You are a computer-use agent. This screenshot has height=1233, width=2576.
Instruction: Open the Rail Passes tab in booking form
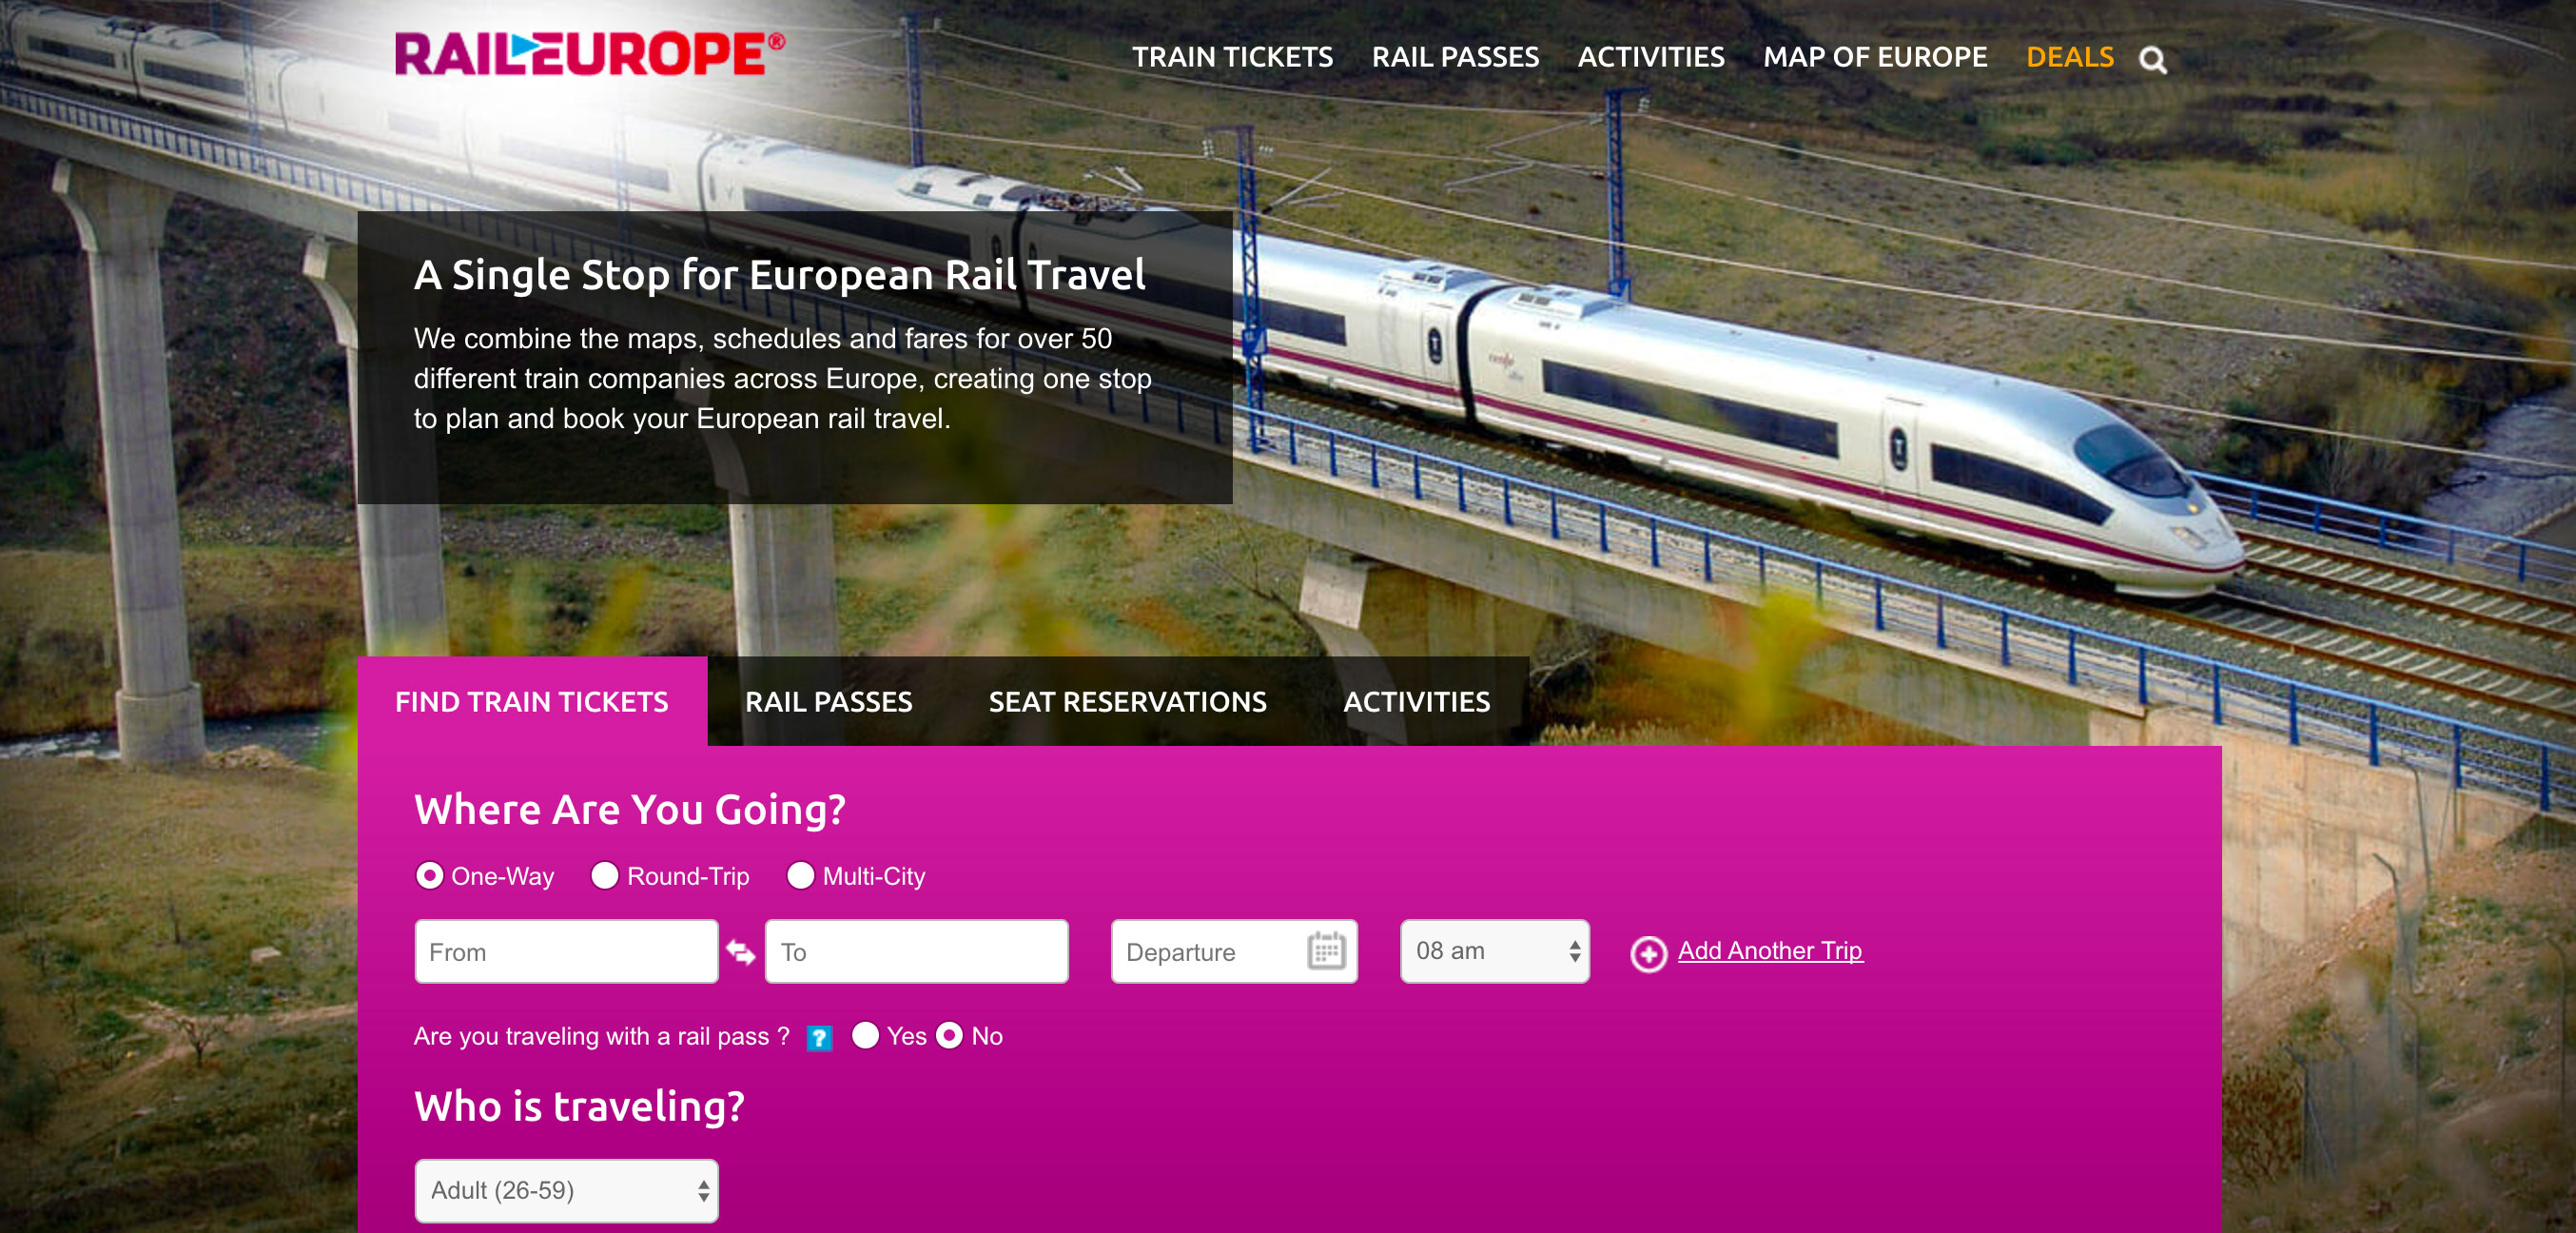click(828, 702)
